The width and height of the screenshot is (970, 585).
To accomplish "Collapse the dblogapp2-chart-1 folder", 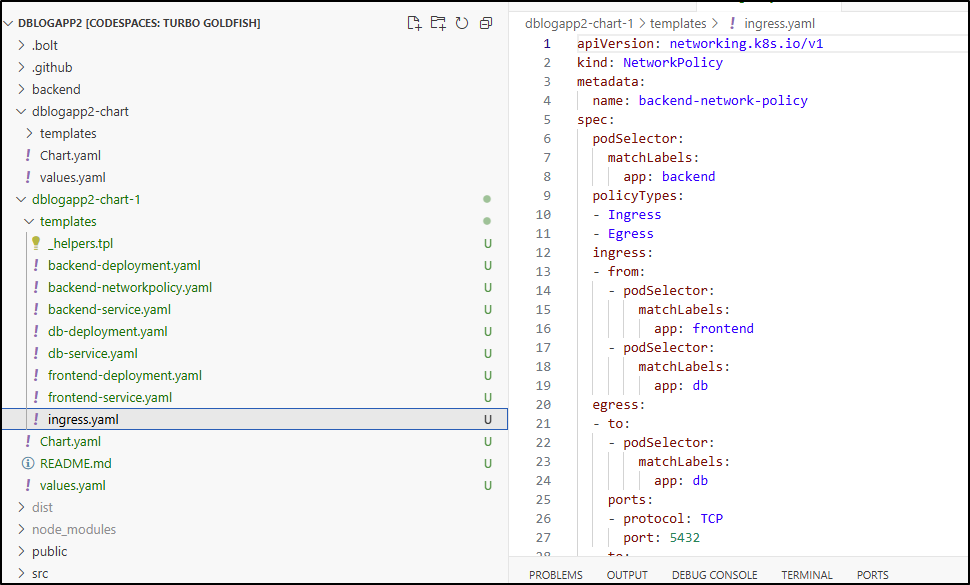I will [22, 199].
